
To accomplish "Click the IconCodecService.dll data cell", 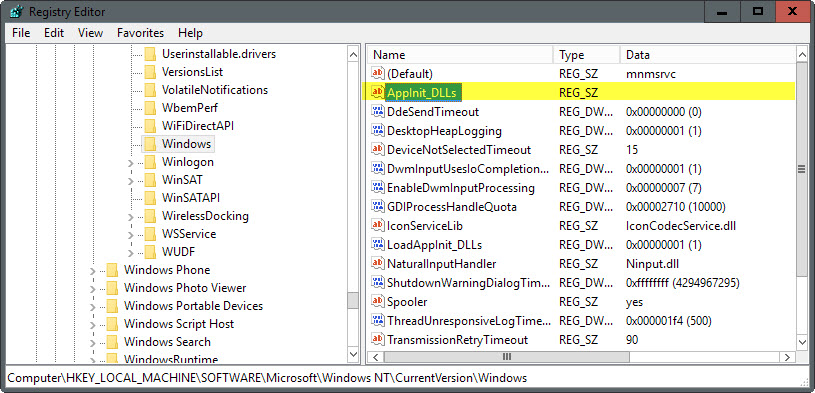I will (680, 226).
